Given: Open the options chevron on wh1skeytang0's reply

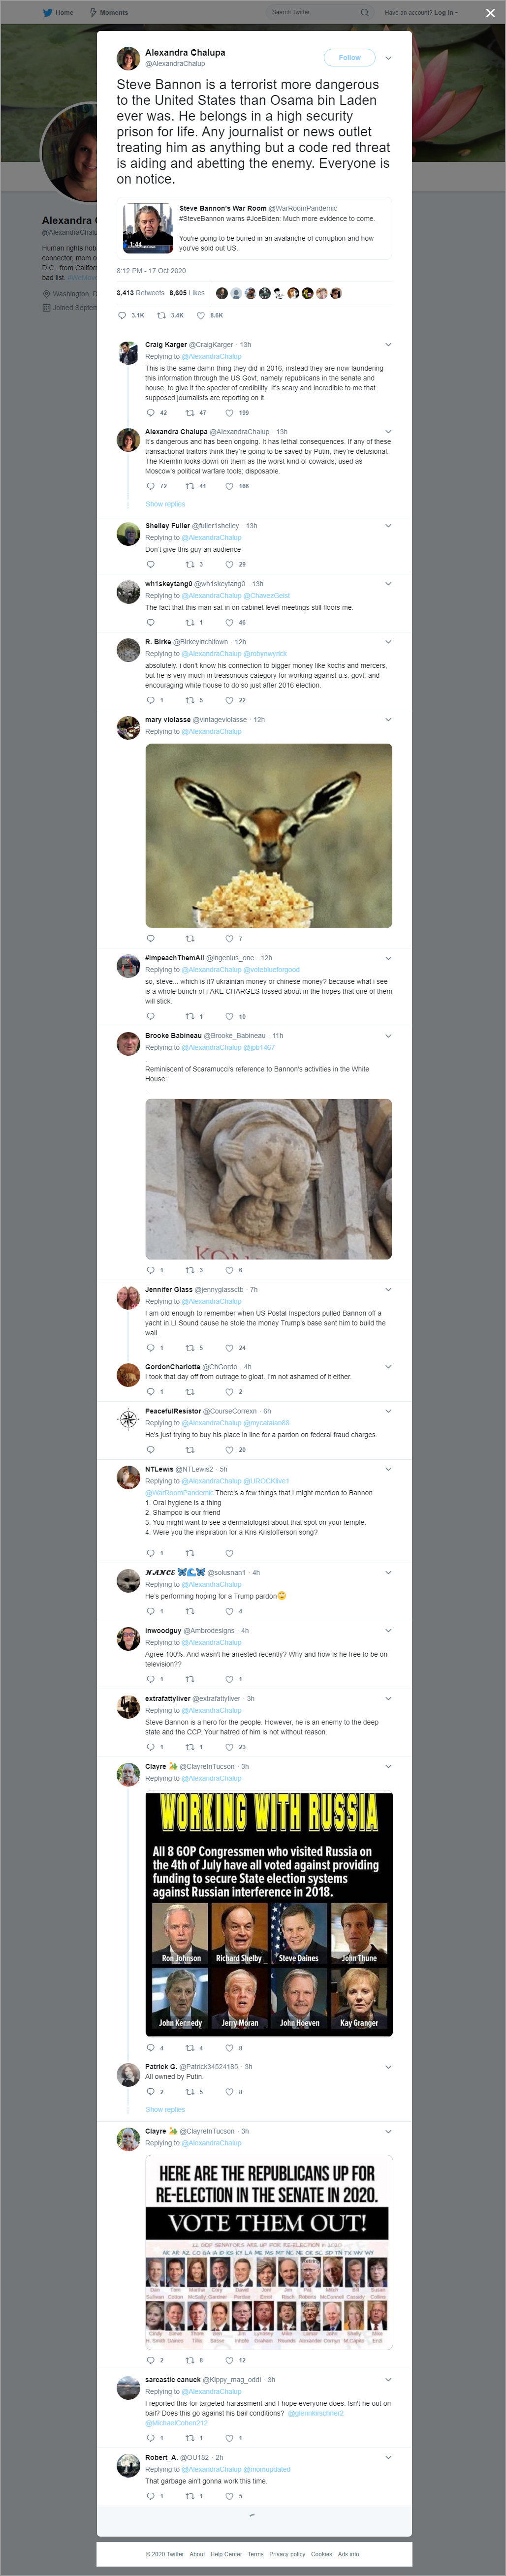Looking at the screenshot, I should [x=388, y=583].
